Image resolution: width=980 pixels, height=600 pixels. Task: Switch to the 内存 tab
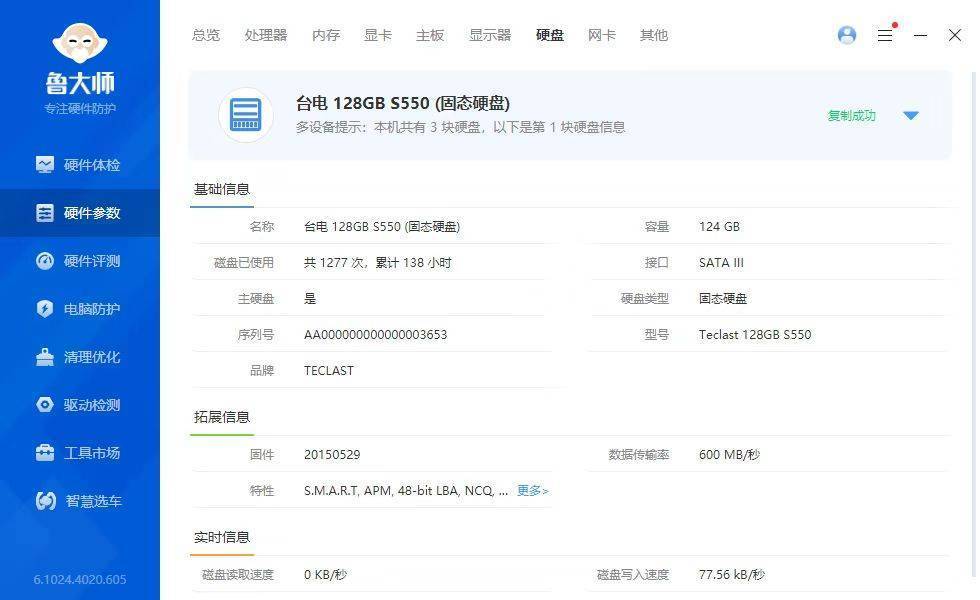pyautogui.click(x=326, y=35)
